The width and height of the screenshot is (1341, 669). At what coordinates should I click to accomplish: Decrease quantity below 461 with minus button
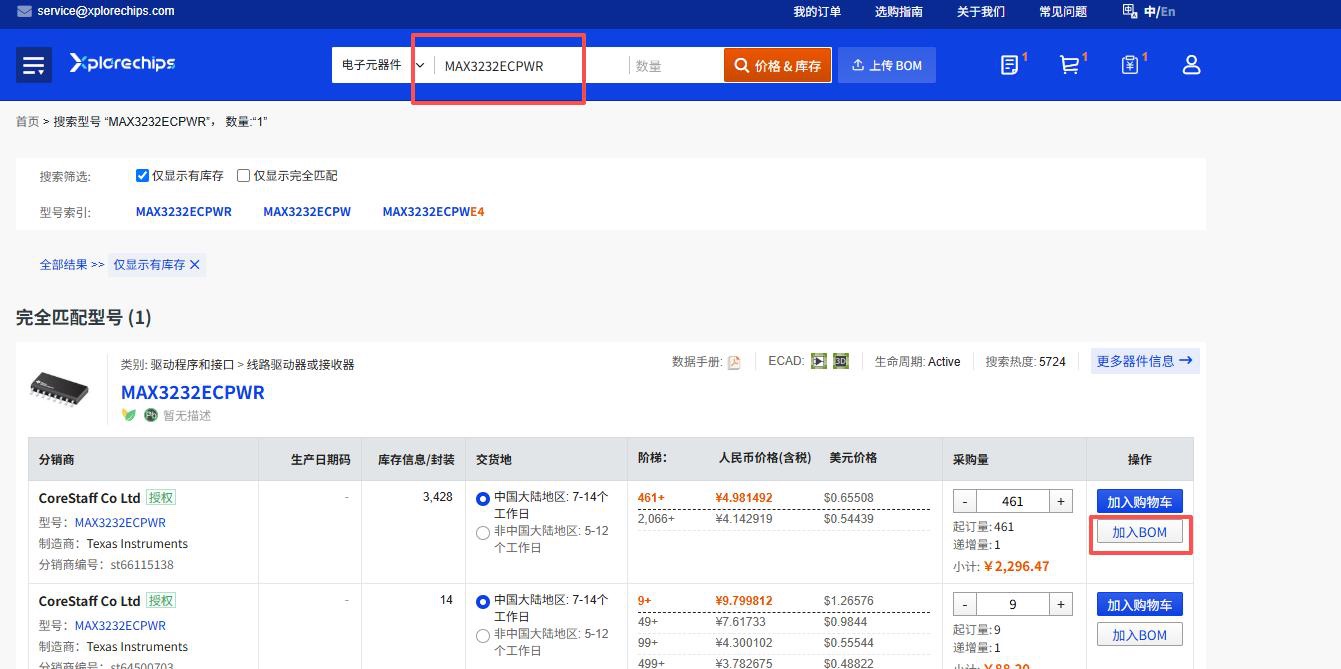pyautogui.click(x=964, y=501)
